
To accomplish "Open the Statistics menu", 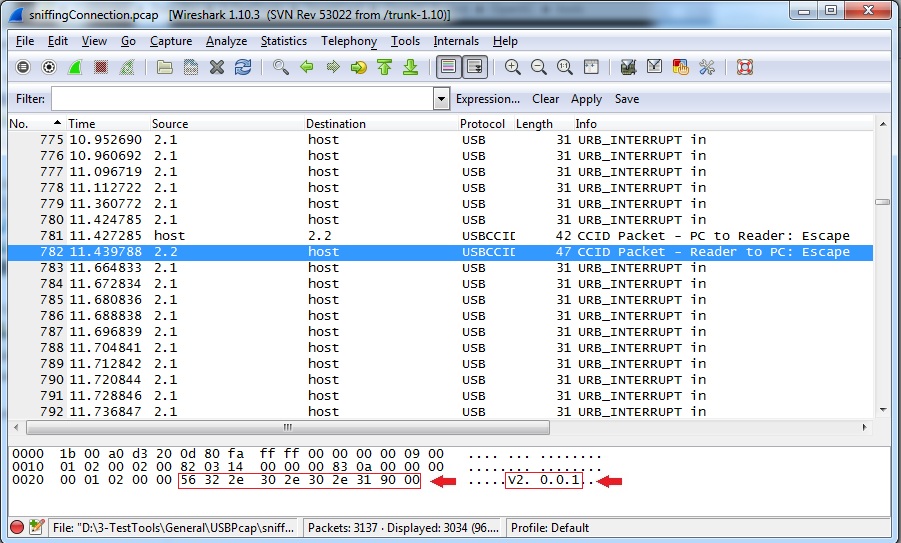I will click(x=284, y=41).
